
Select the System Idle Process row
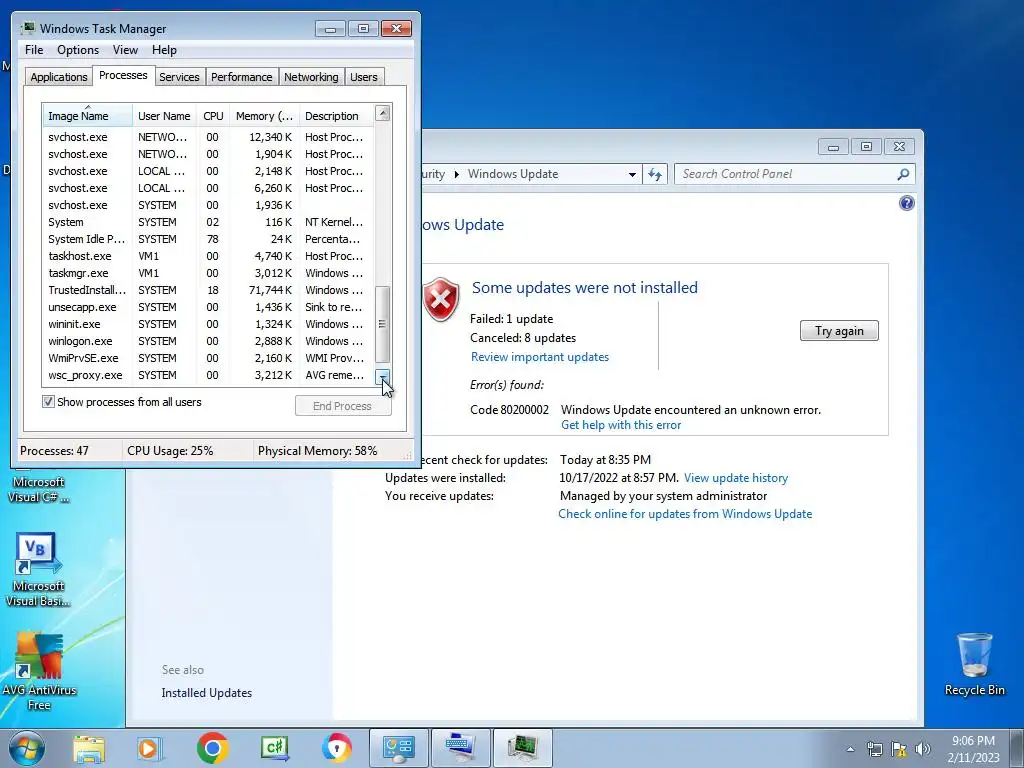[208, 239]
